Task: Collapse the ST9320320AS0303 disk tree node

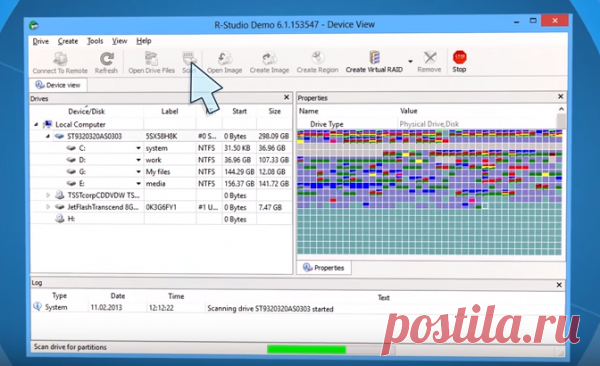Action: 48,136
